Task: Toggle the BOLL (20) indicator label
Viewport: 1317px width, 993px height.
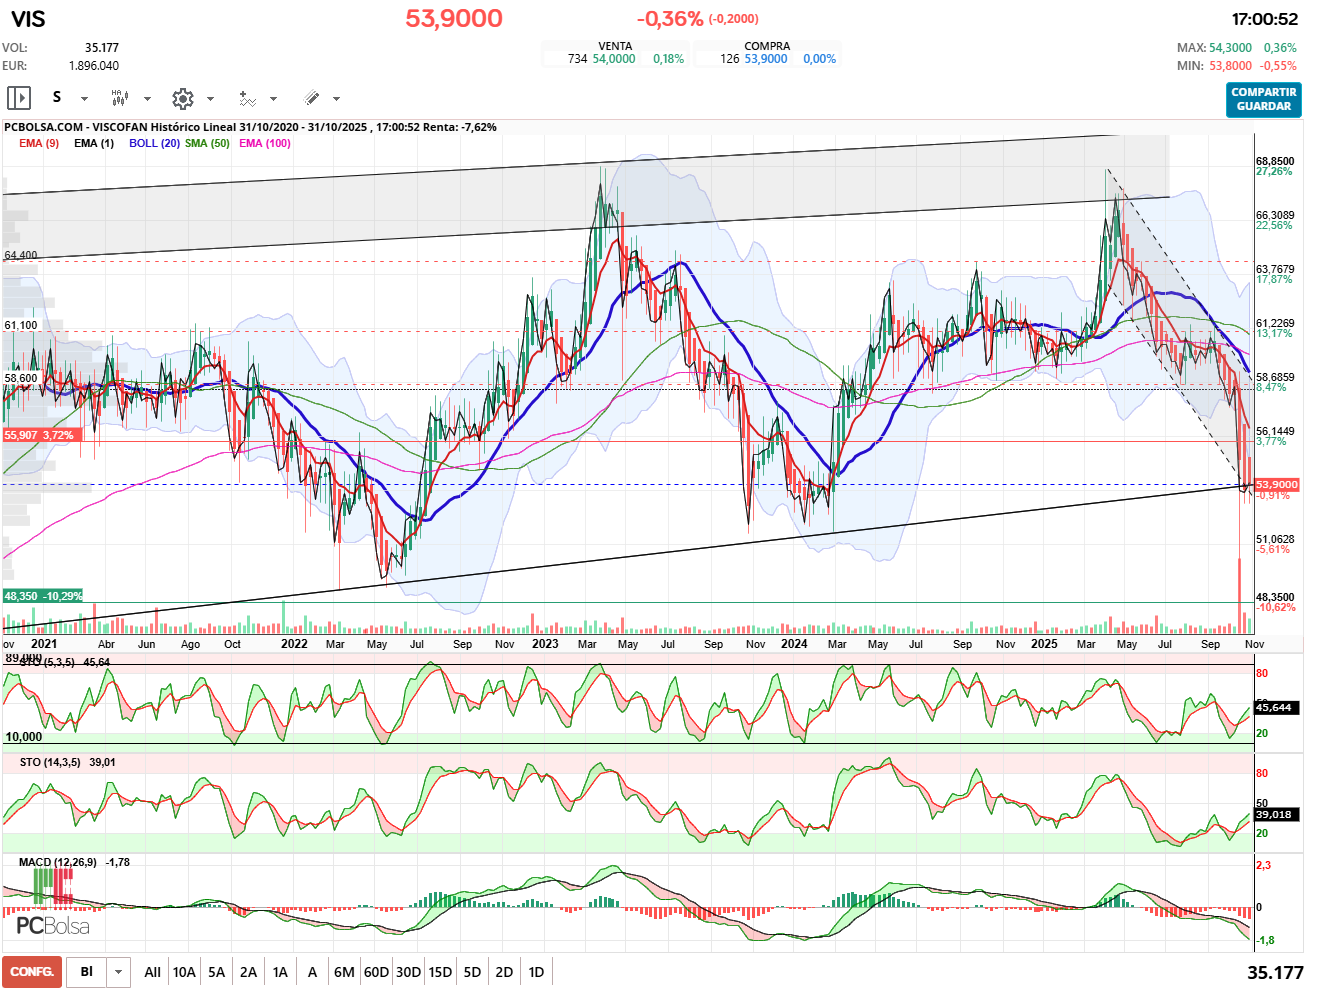Action: pos(154,143)
